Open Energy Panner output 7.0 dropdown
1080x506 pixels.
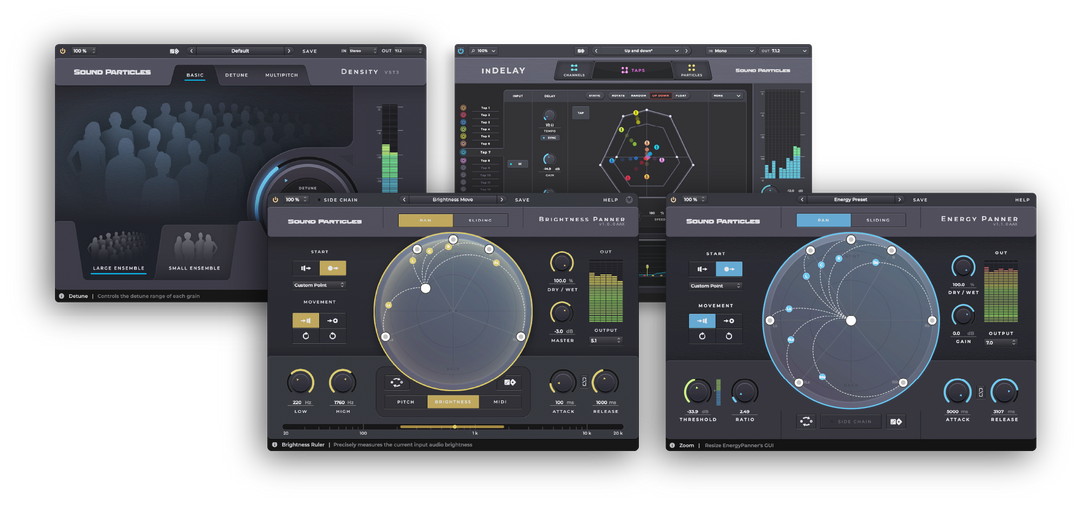click(1001, 341)
